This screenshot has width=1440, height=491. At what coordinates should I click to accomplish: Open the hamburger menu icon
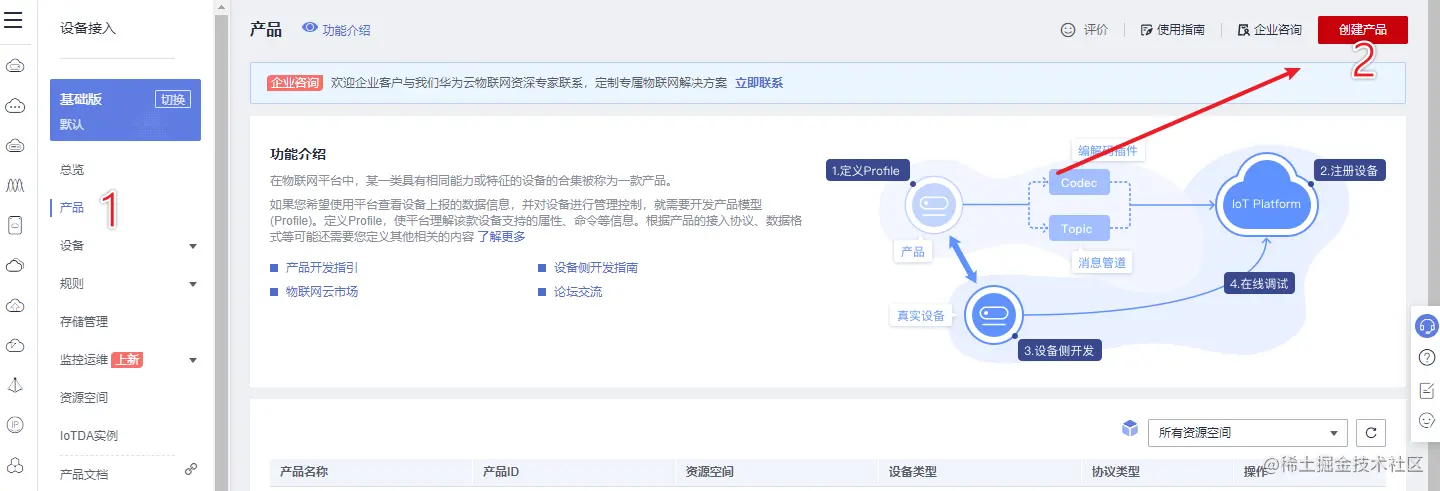pyautogui.click(x=14, y=21)
